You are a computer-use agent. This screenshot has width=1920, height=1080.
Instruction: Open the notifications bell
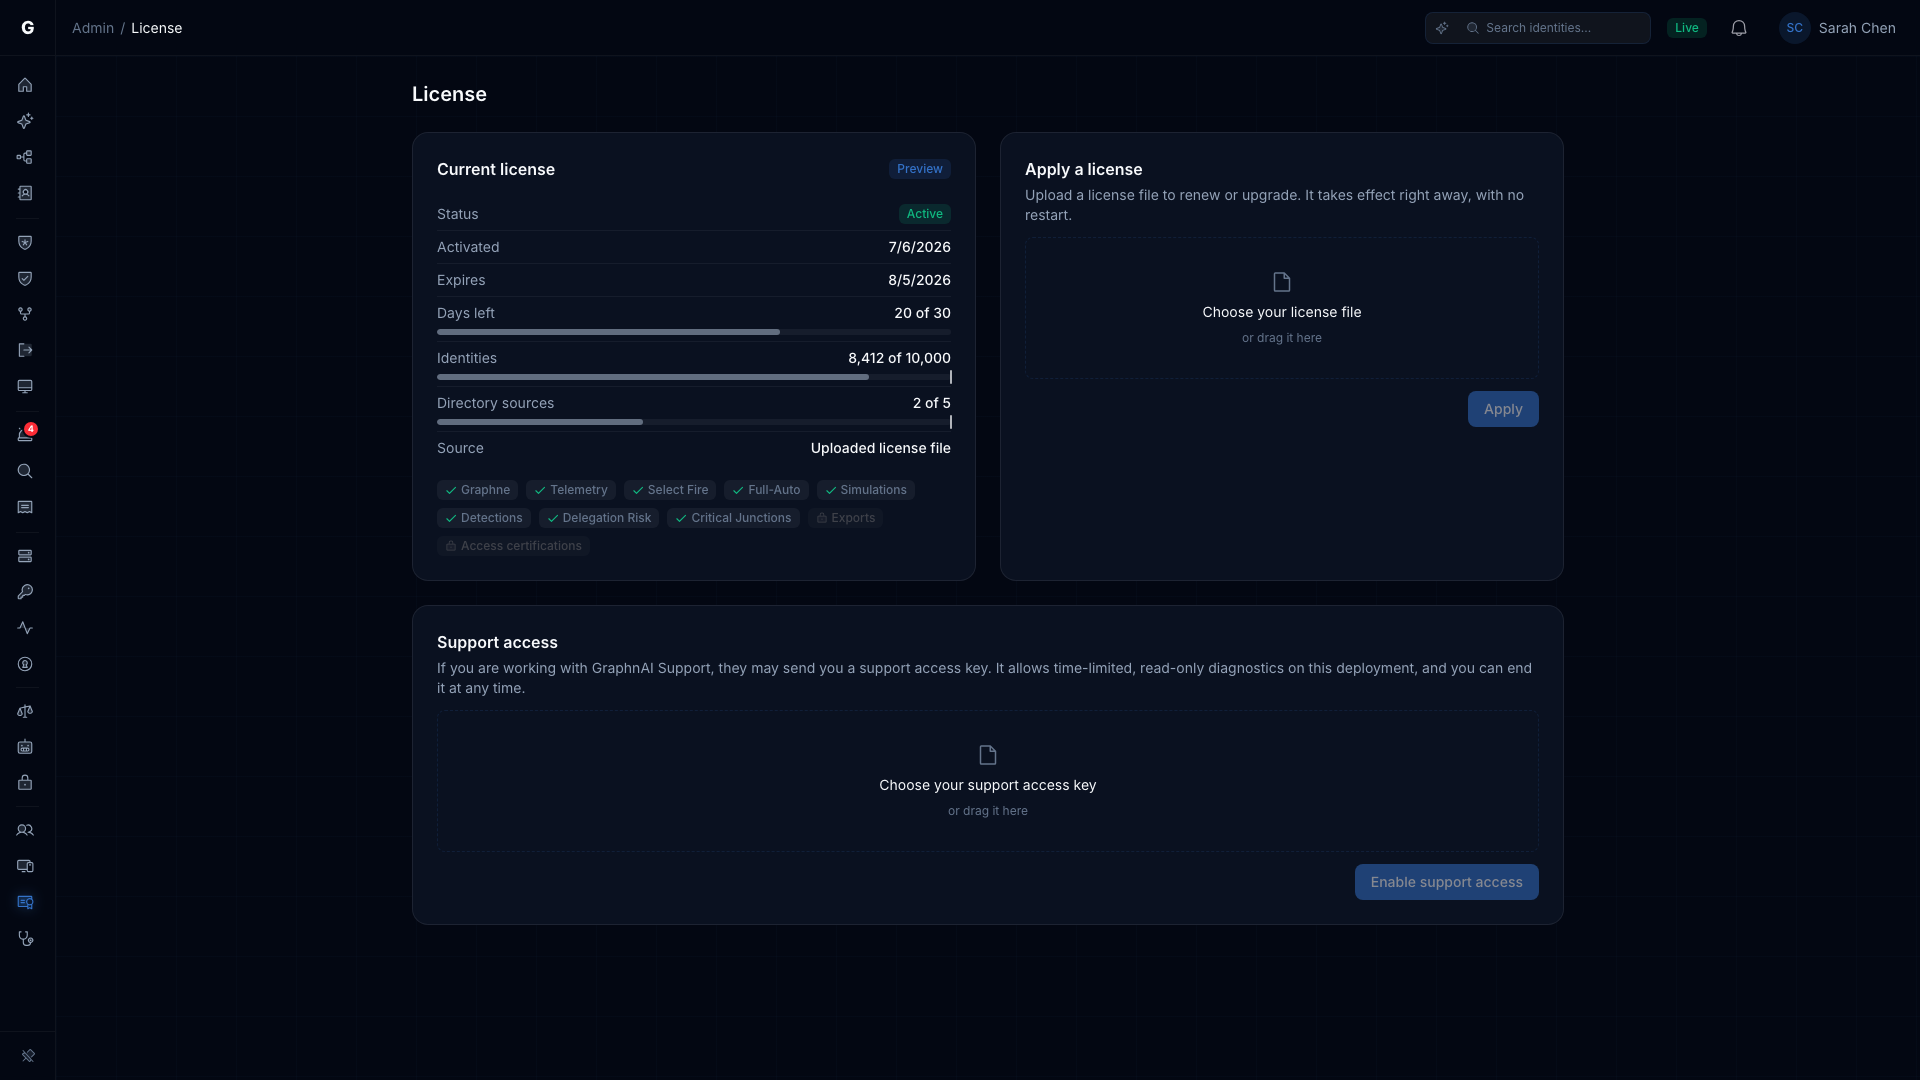[x=1739, y=28]
